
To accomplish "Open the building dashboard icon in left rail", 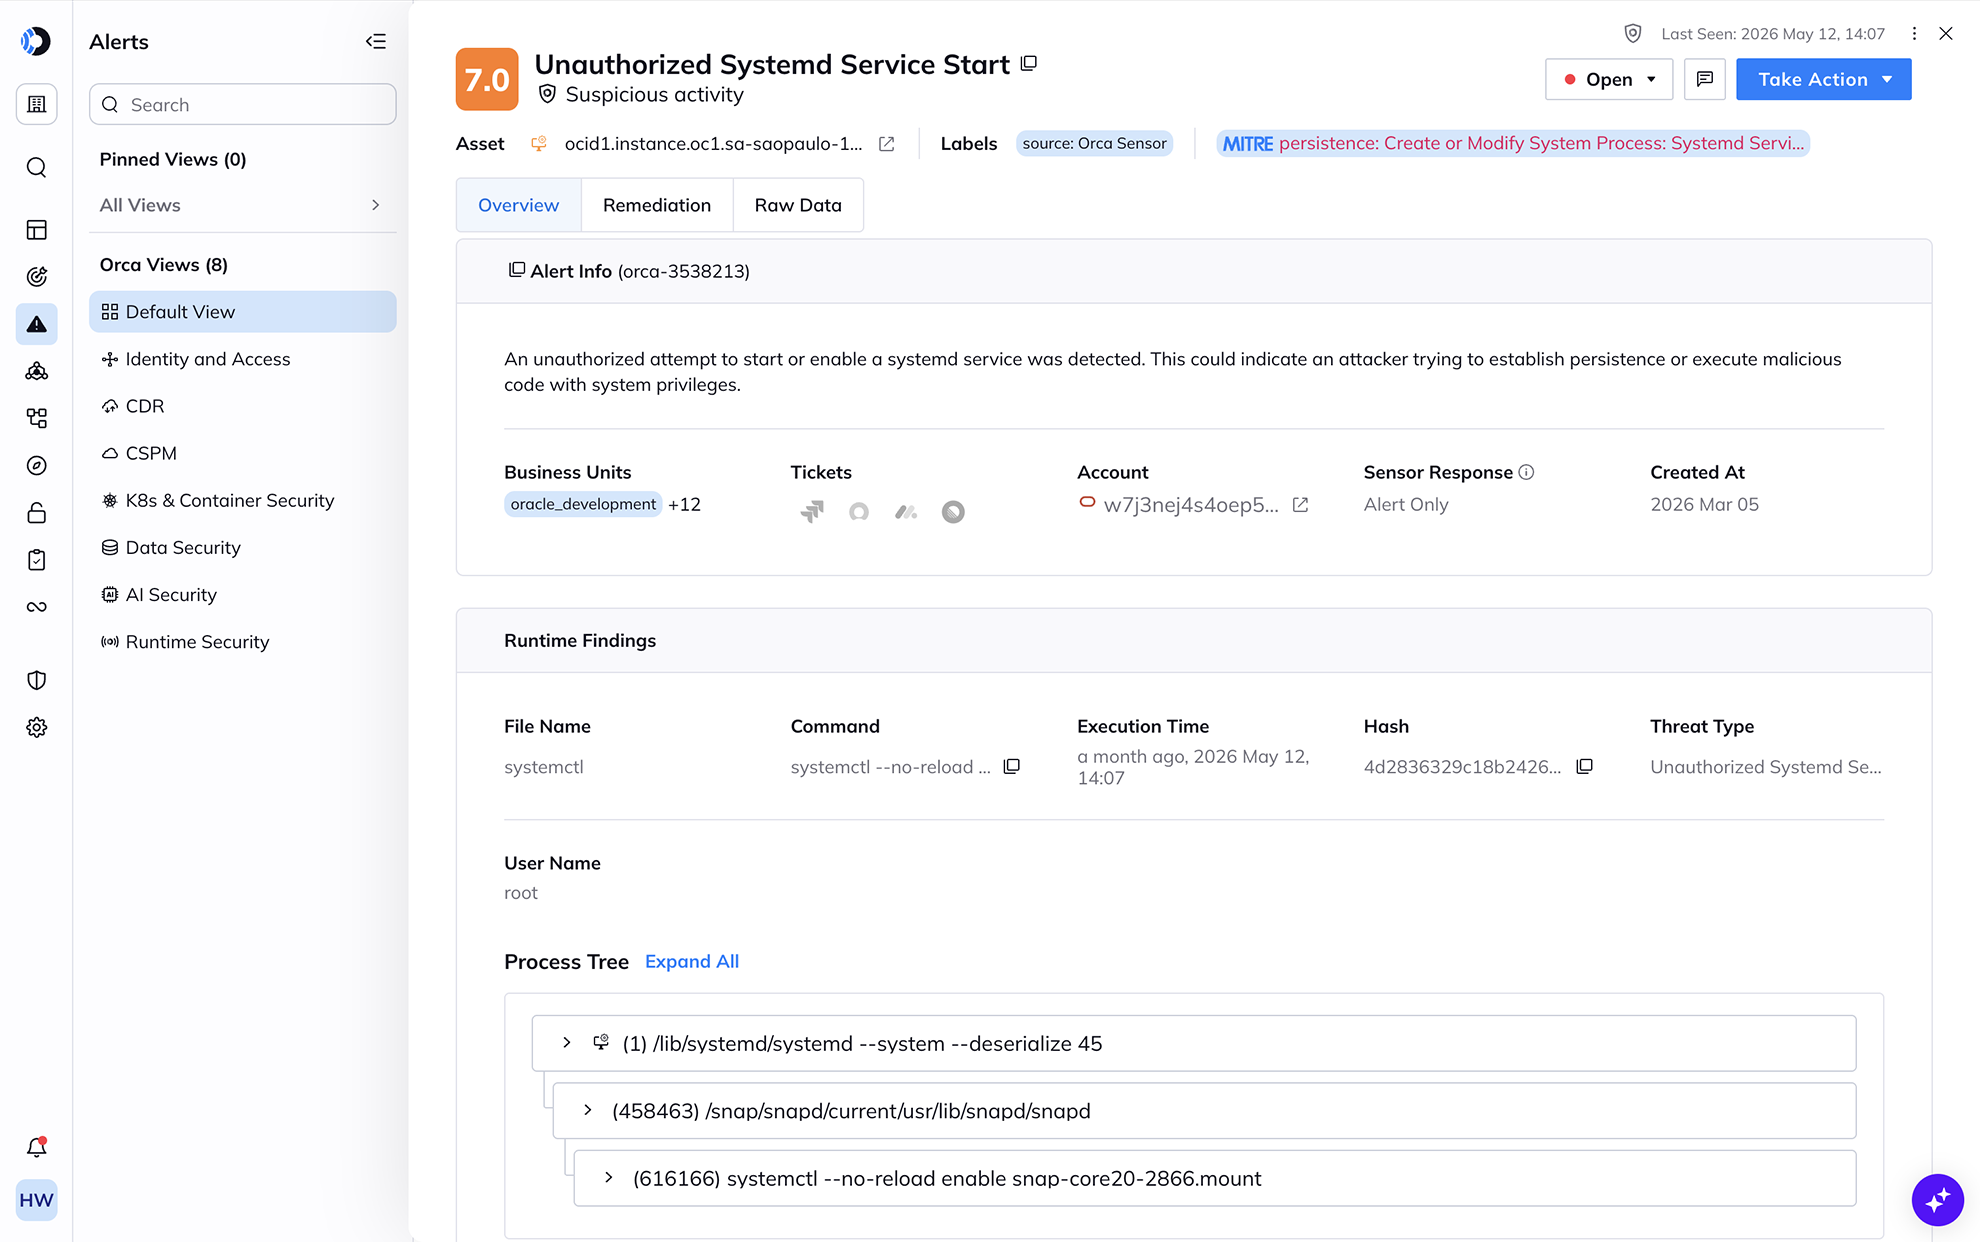I will 36,104.
